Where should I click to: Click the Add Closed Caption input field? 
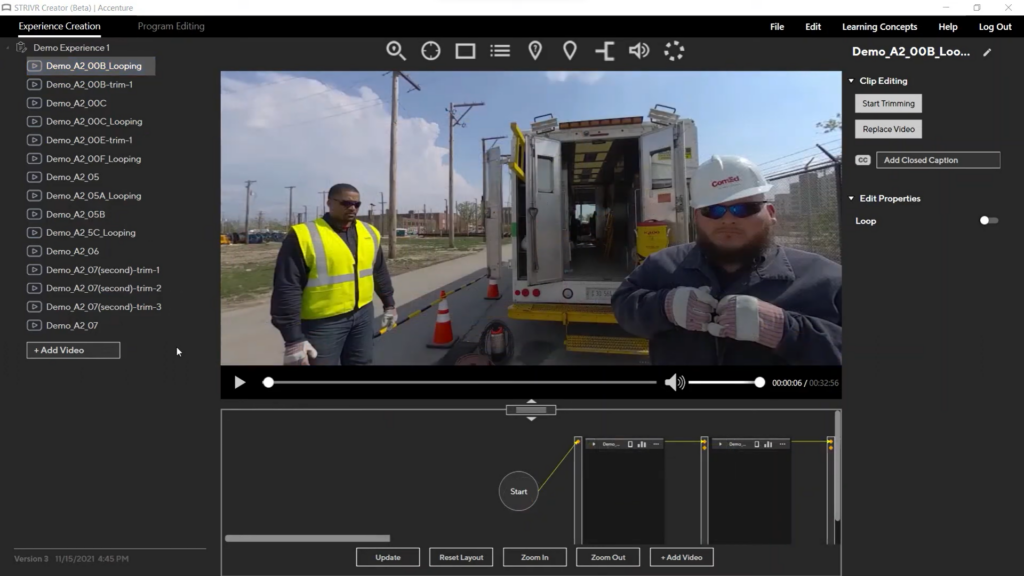[937, 160]
